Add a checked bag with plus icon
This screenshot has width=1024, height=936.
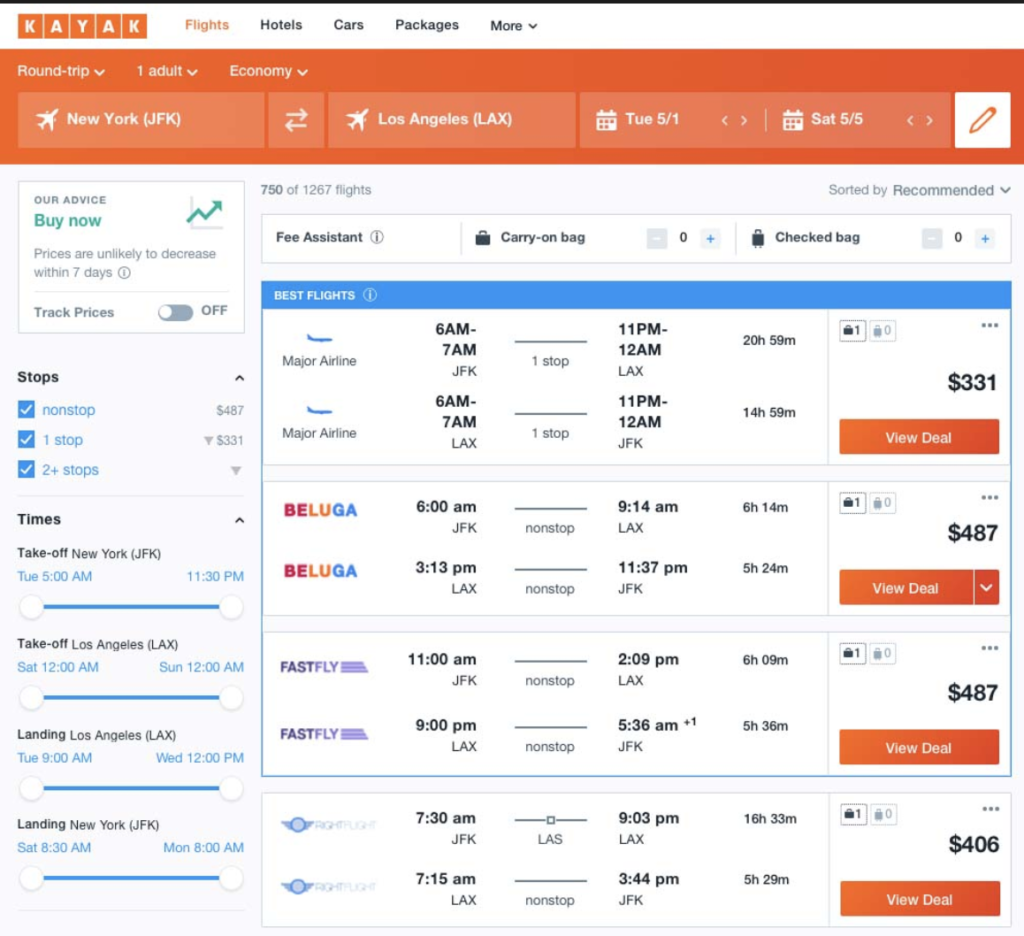coord(985,238)
